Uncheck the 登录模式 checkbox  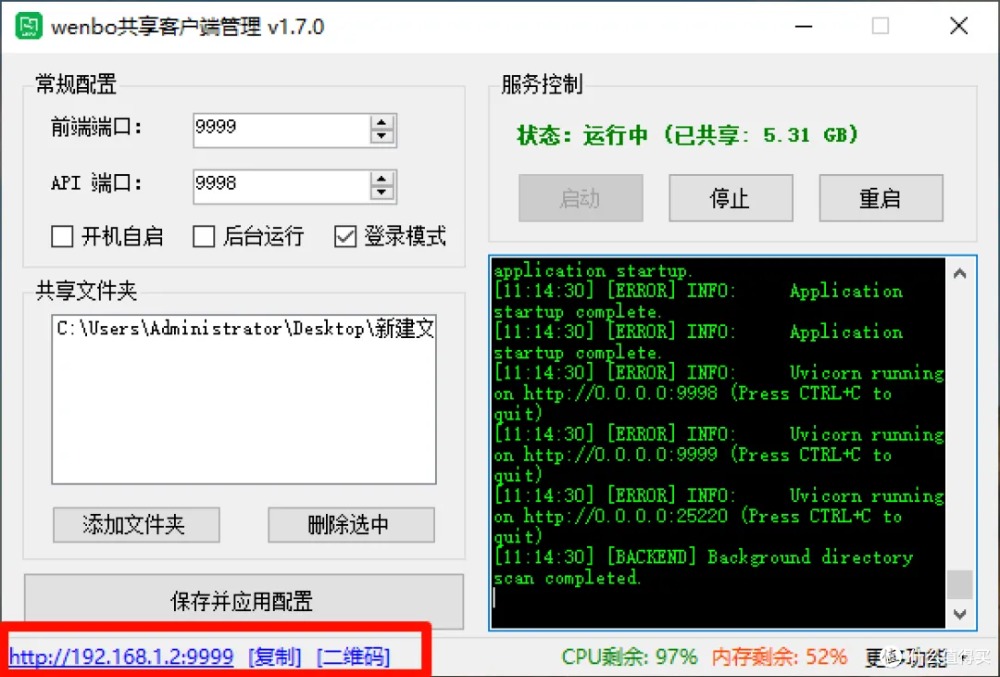click(345, 237)
